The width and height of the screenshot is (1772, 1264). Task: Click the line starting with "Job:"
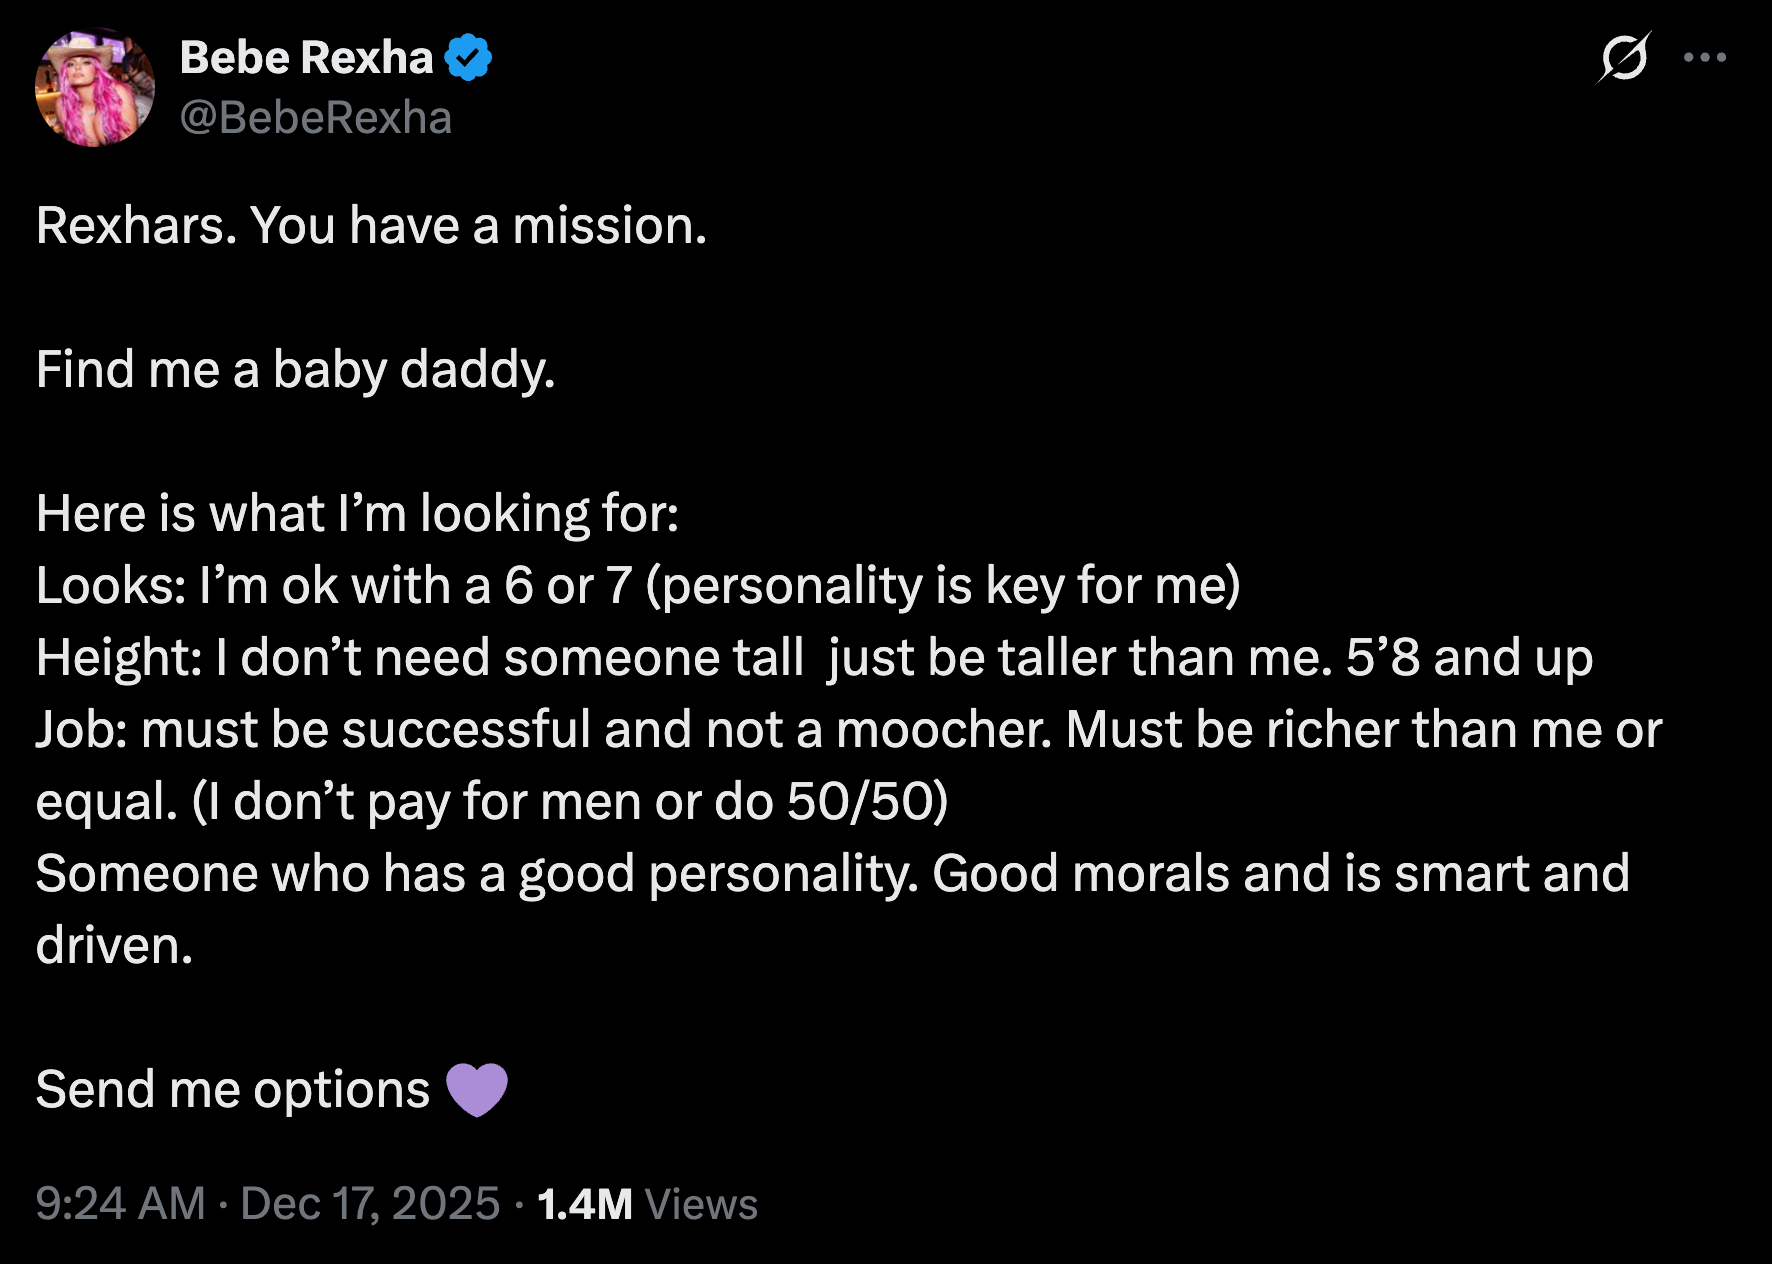point(848,730)
